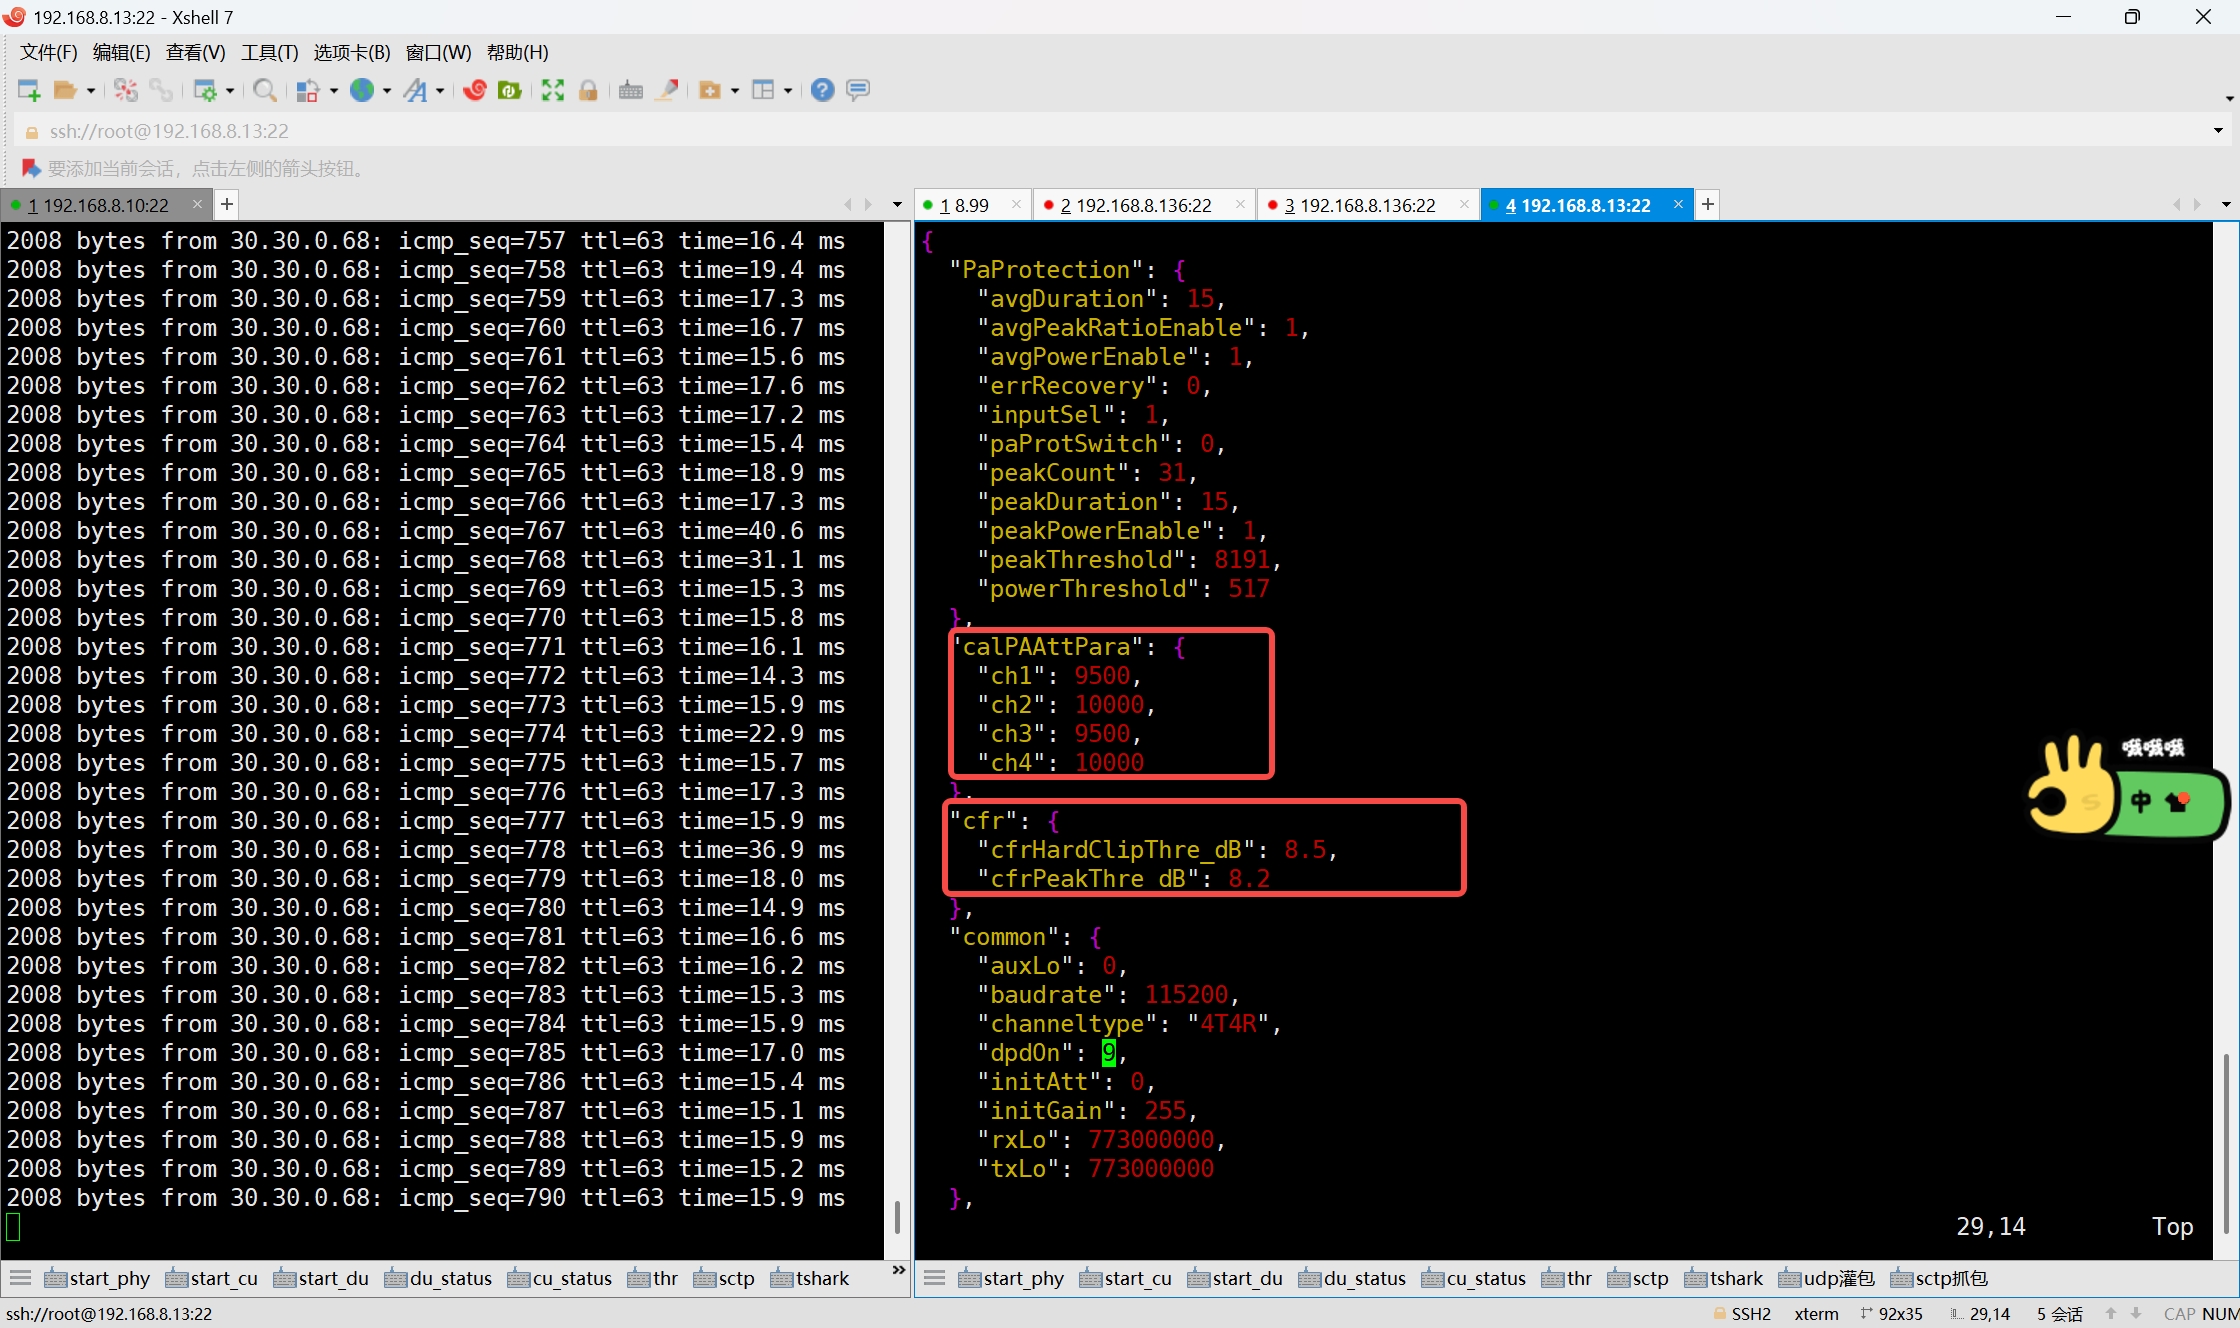Run start_phy quick command in left pane
The image size is (2240, 1328).
(97, 1278)
